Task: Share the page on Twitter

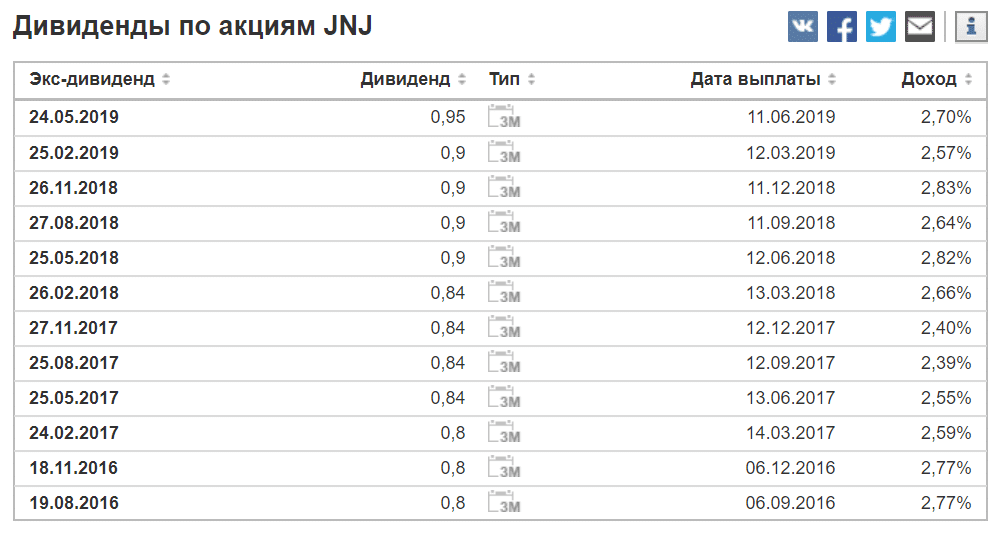Action: pyautogui.click(x=880, y=27)
